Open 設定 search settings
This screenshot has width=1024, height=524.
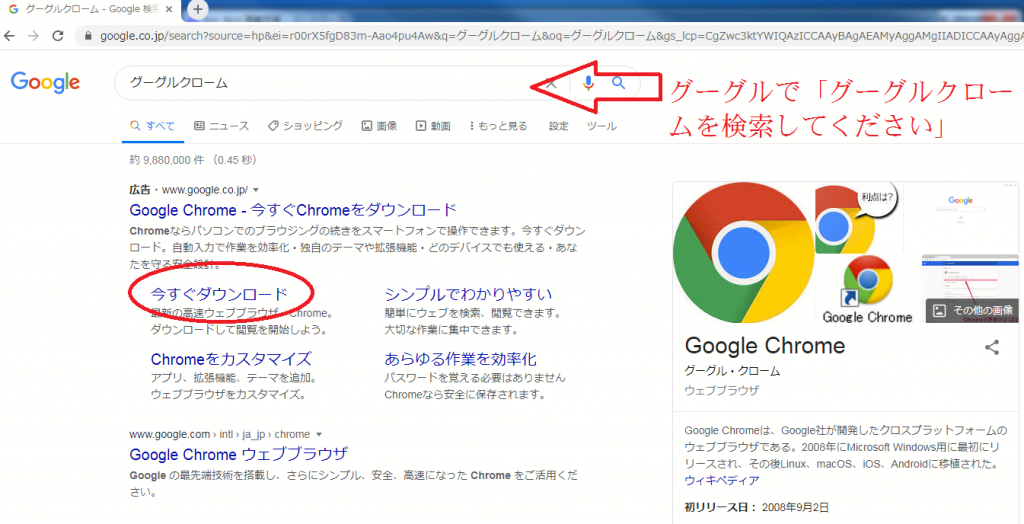coord(558,126)
